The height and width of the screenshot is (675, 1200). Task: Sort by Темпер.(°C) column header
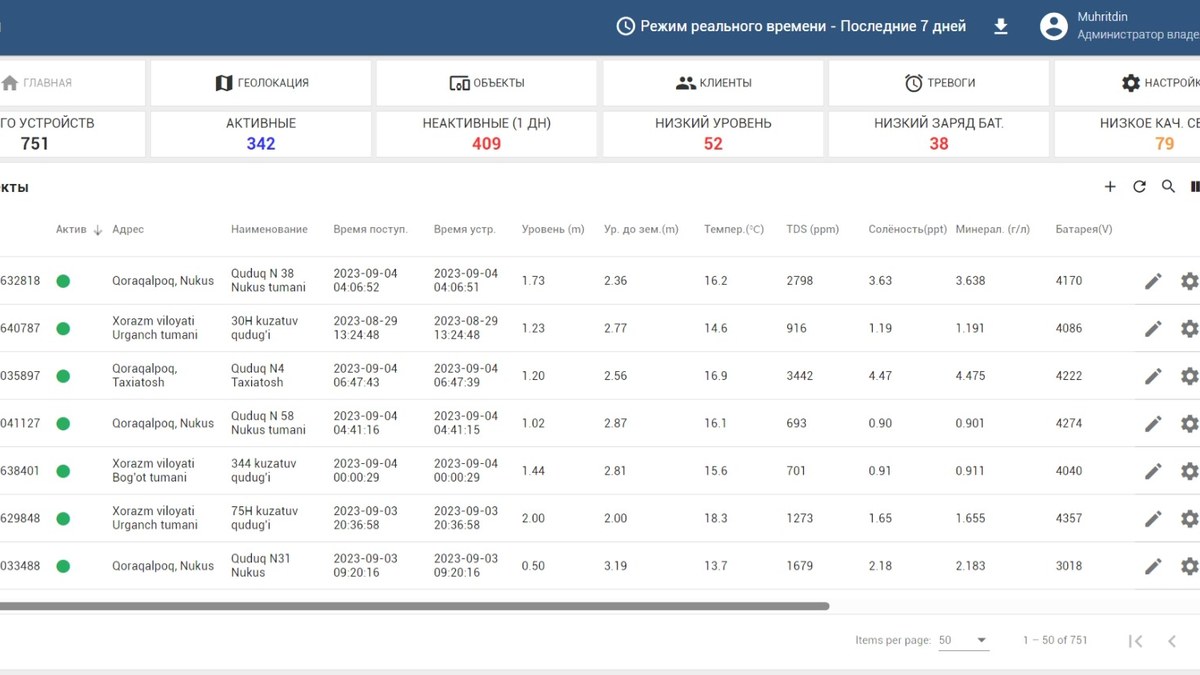click(x=734, y=230)
